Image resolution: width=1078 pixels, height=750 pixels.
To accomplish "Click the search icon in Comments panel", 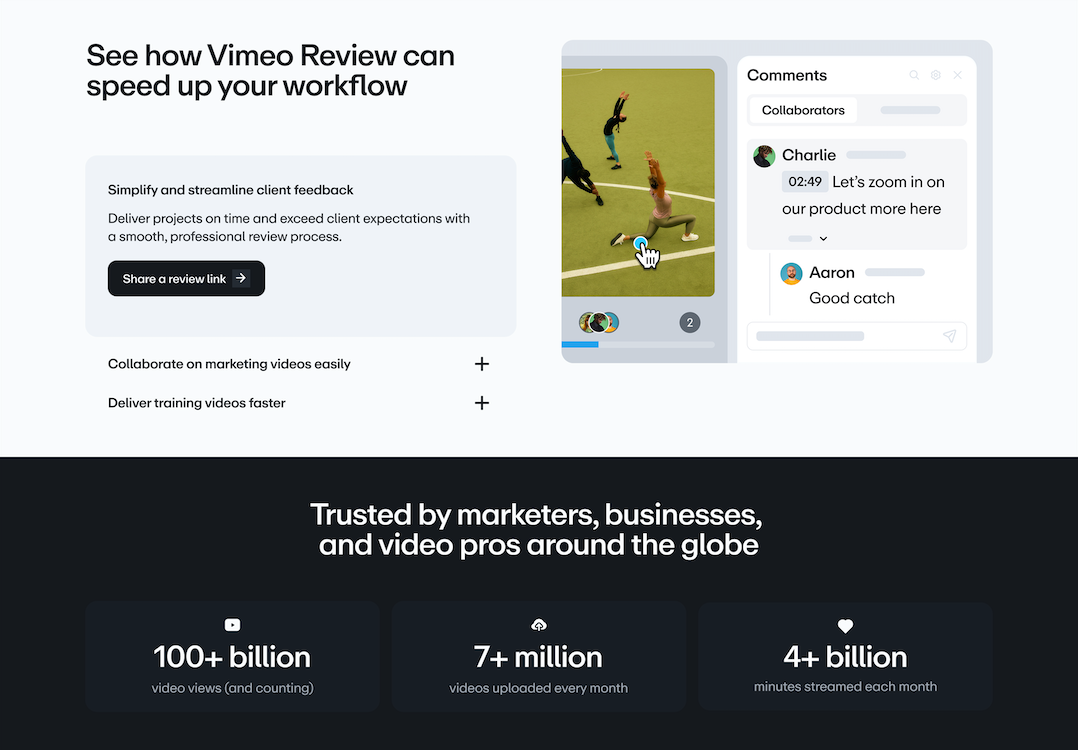I will coord(914,75).
